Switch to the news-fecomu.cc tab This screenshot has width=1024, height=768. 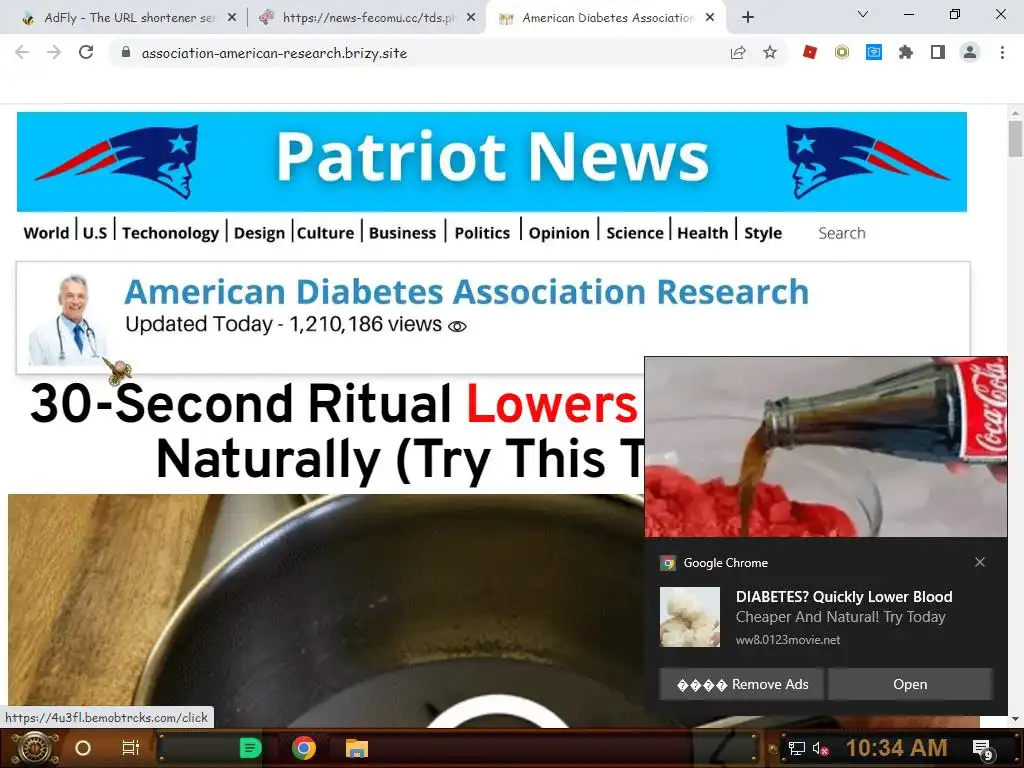pos(367,18)
